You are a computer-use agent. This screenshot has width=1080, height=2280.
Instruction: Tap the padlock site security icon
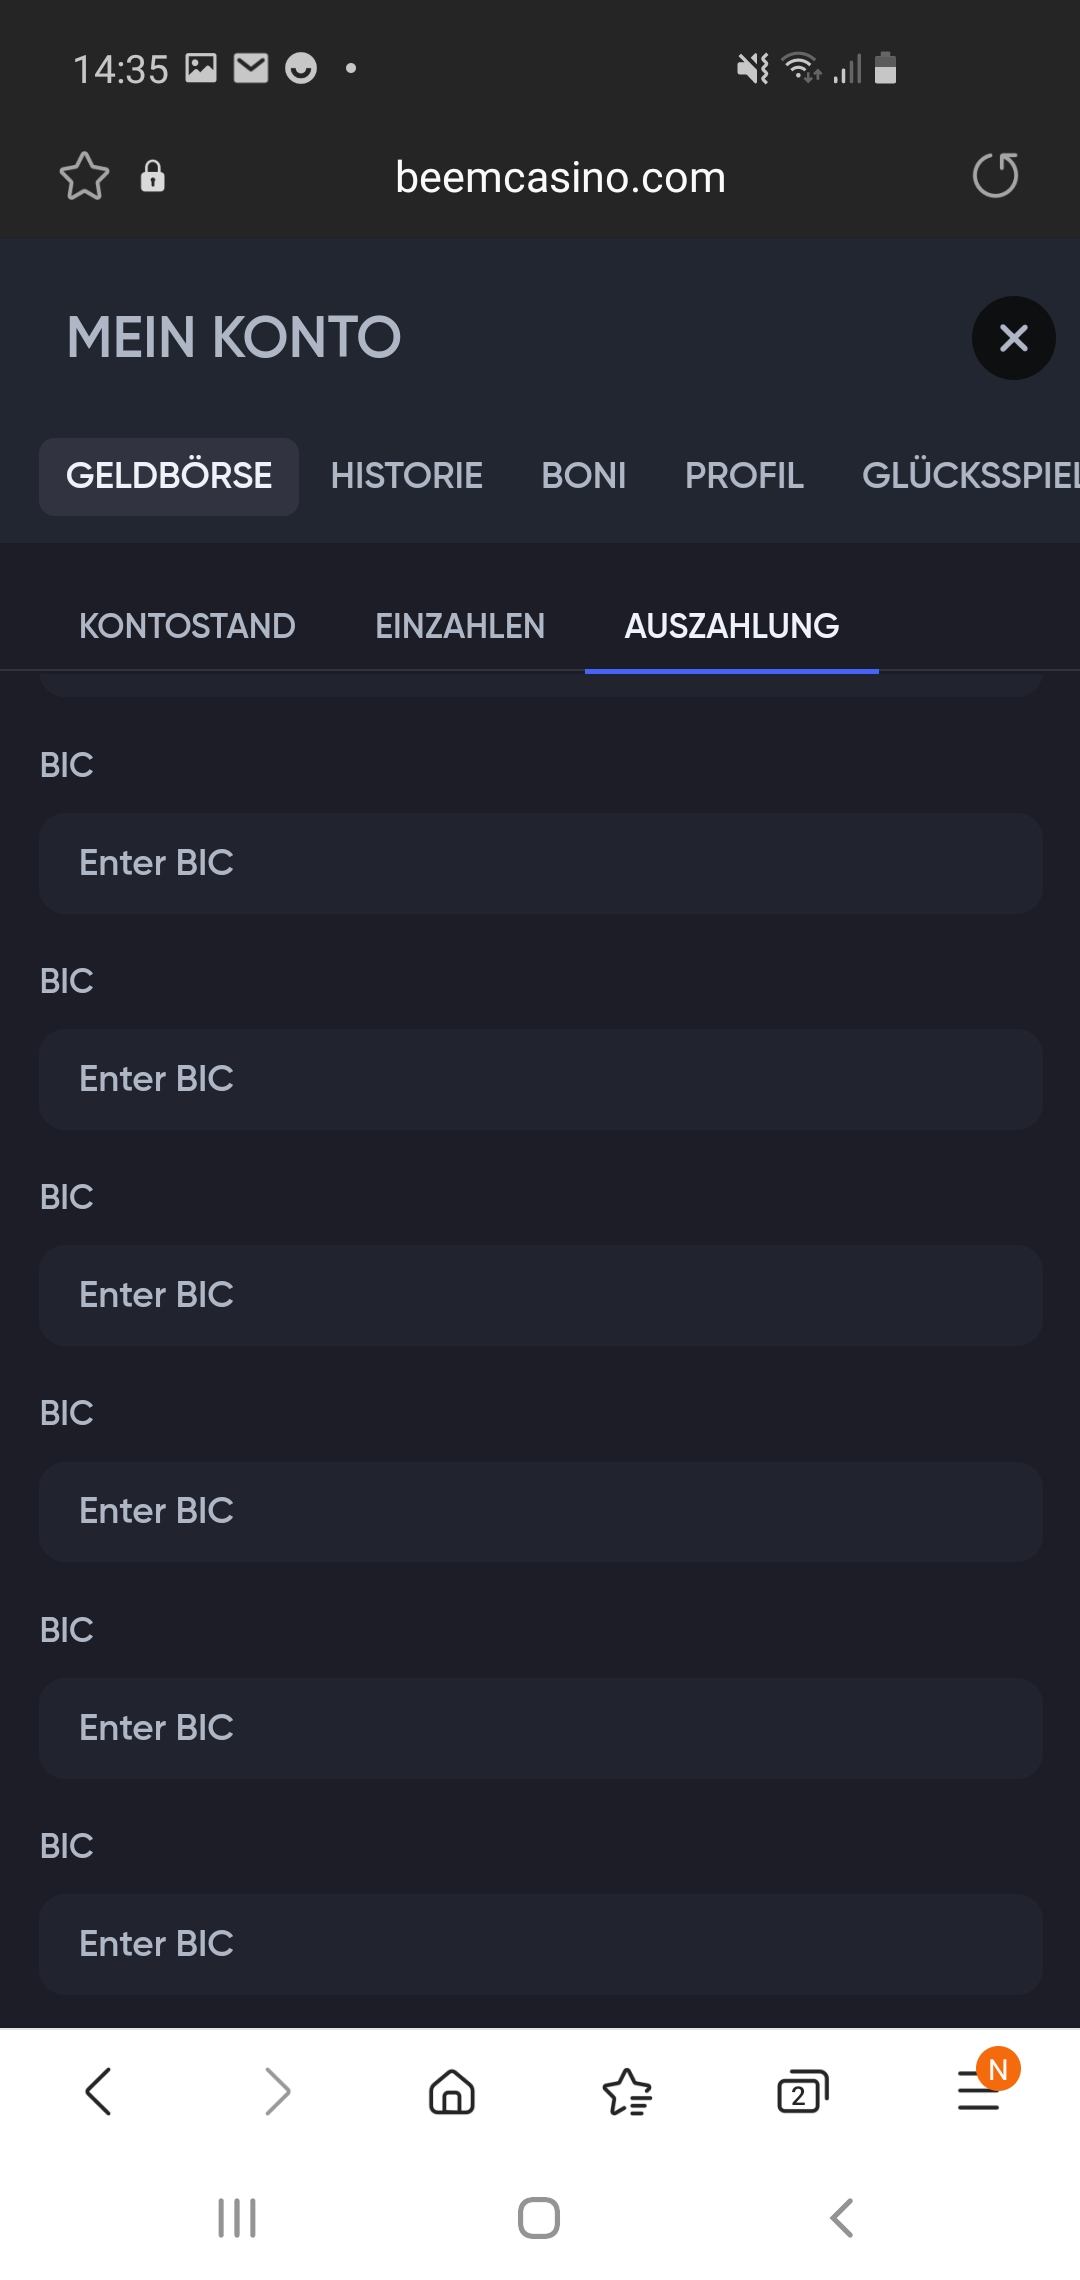(x=152, y=176)
